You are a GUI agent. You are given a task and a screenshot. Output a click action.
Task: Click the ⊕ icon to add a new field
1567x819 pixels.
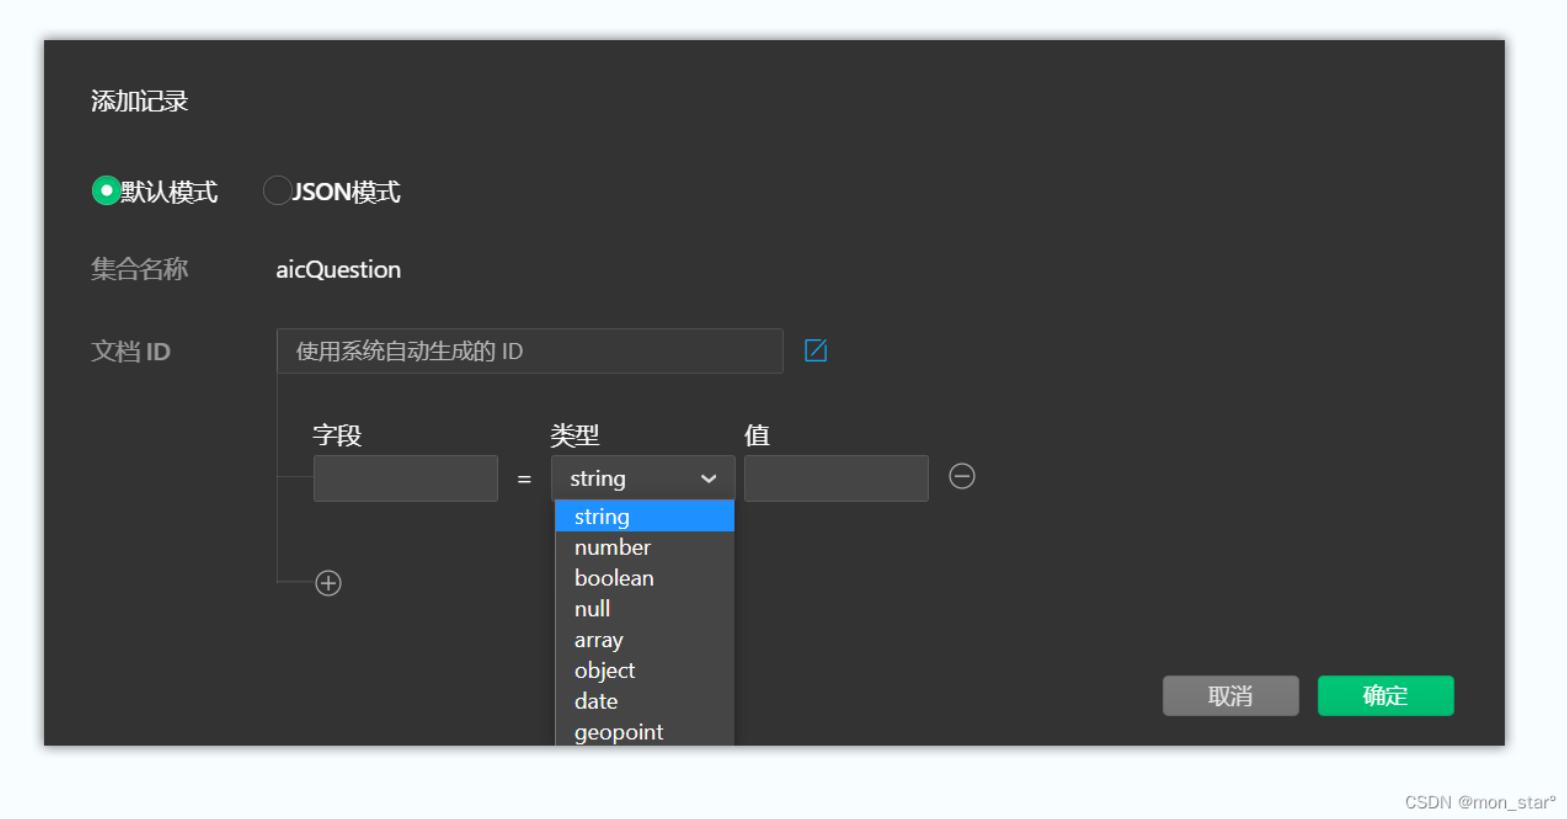330,583
